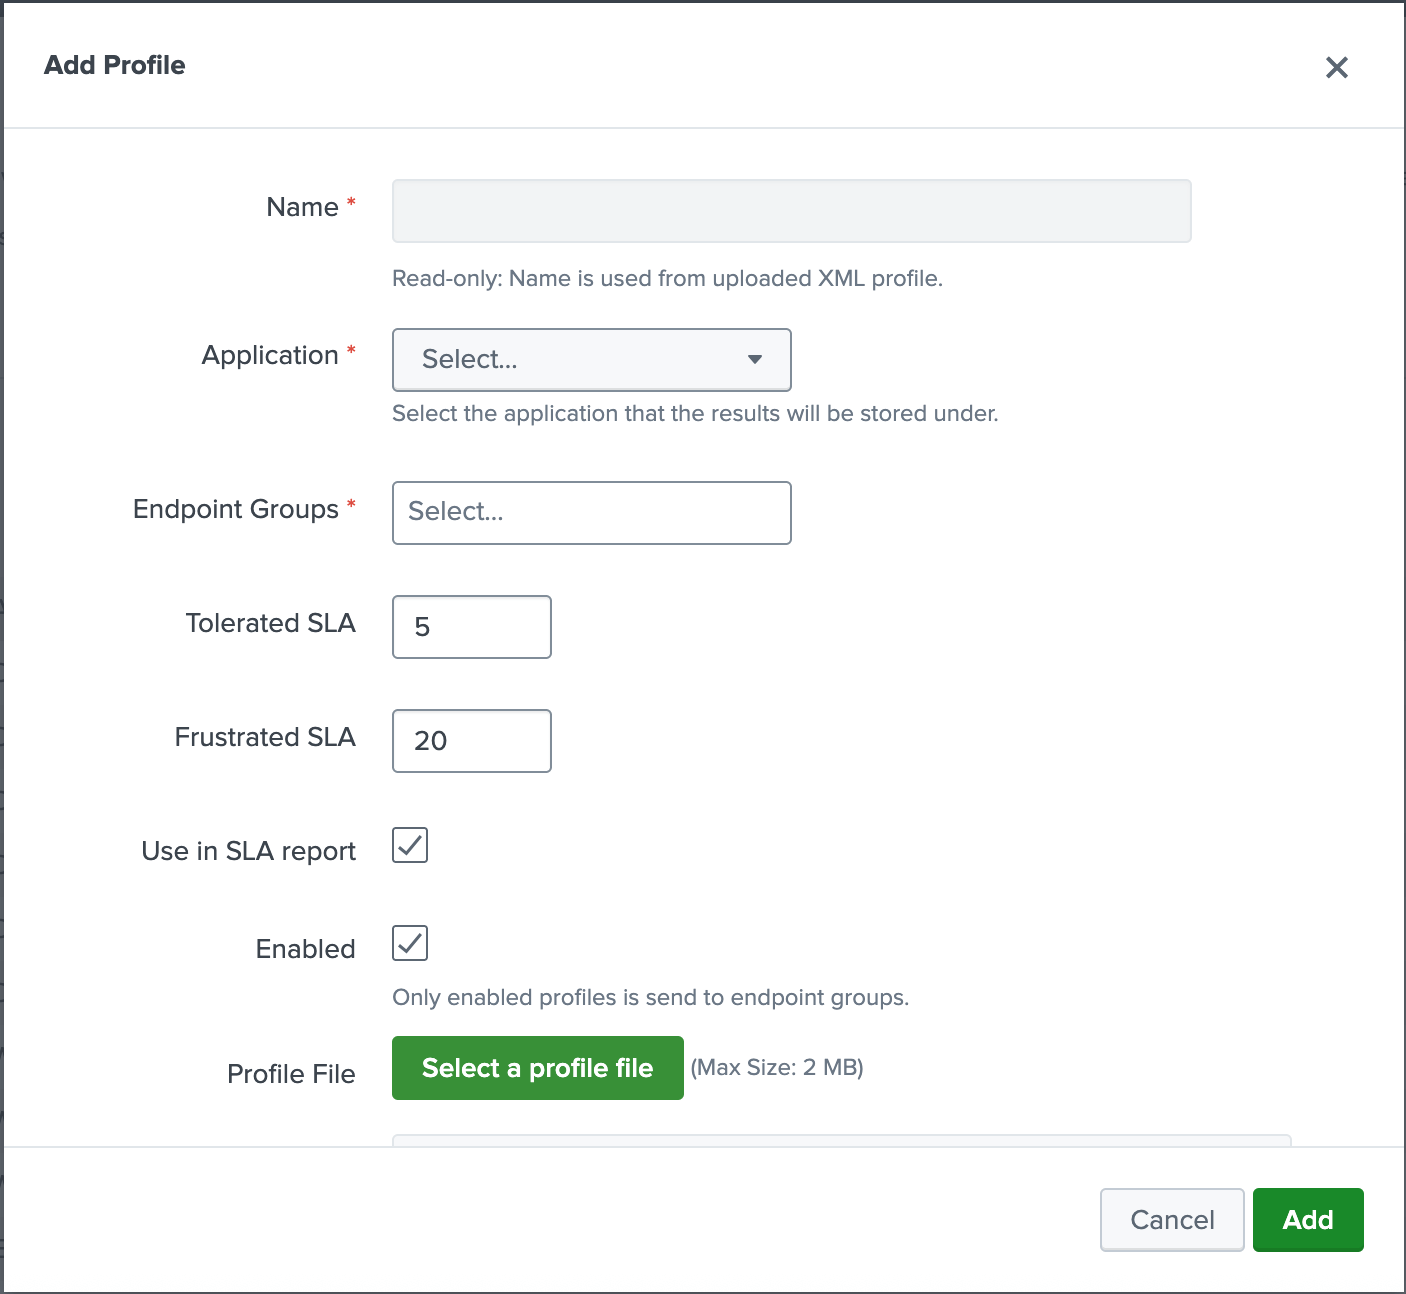Click the Endpoint Groups label
Screen dimensions: 1406x1294
tap(236, 509)
